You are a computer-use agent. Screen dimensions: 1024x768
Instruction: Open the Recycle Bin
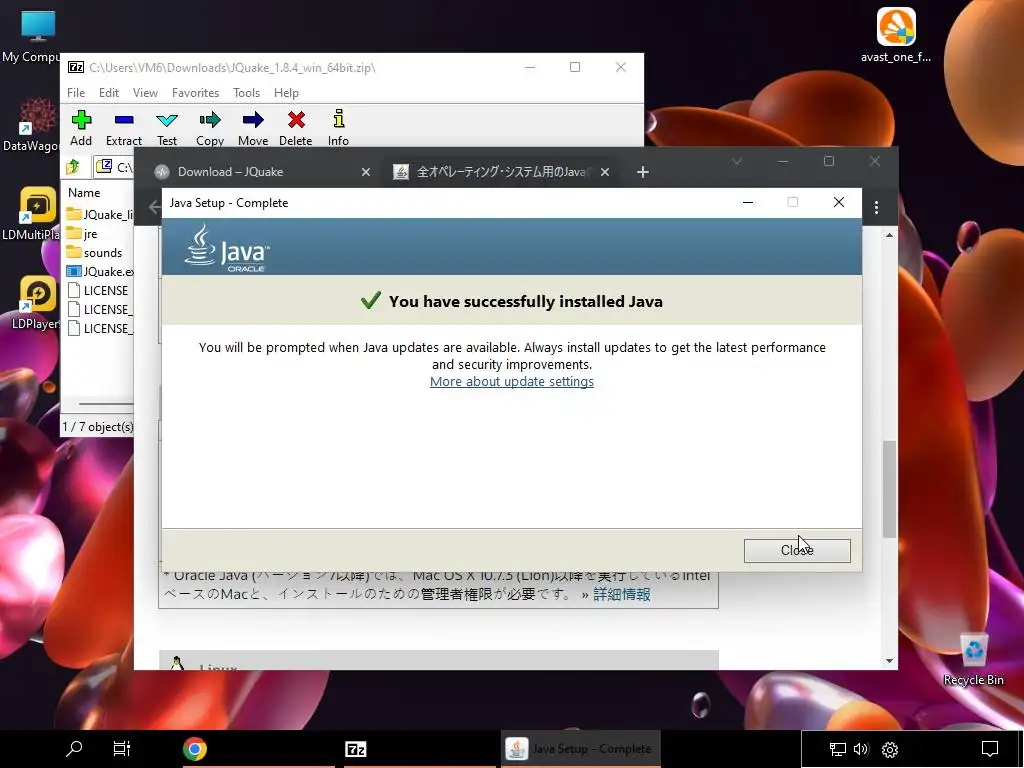[973, 660]
